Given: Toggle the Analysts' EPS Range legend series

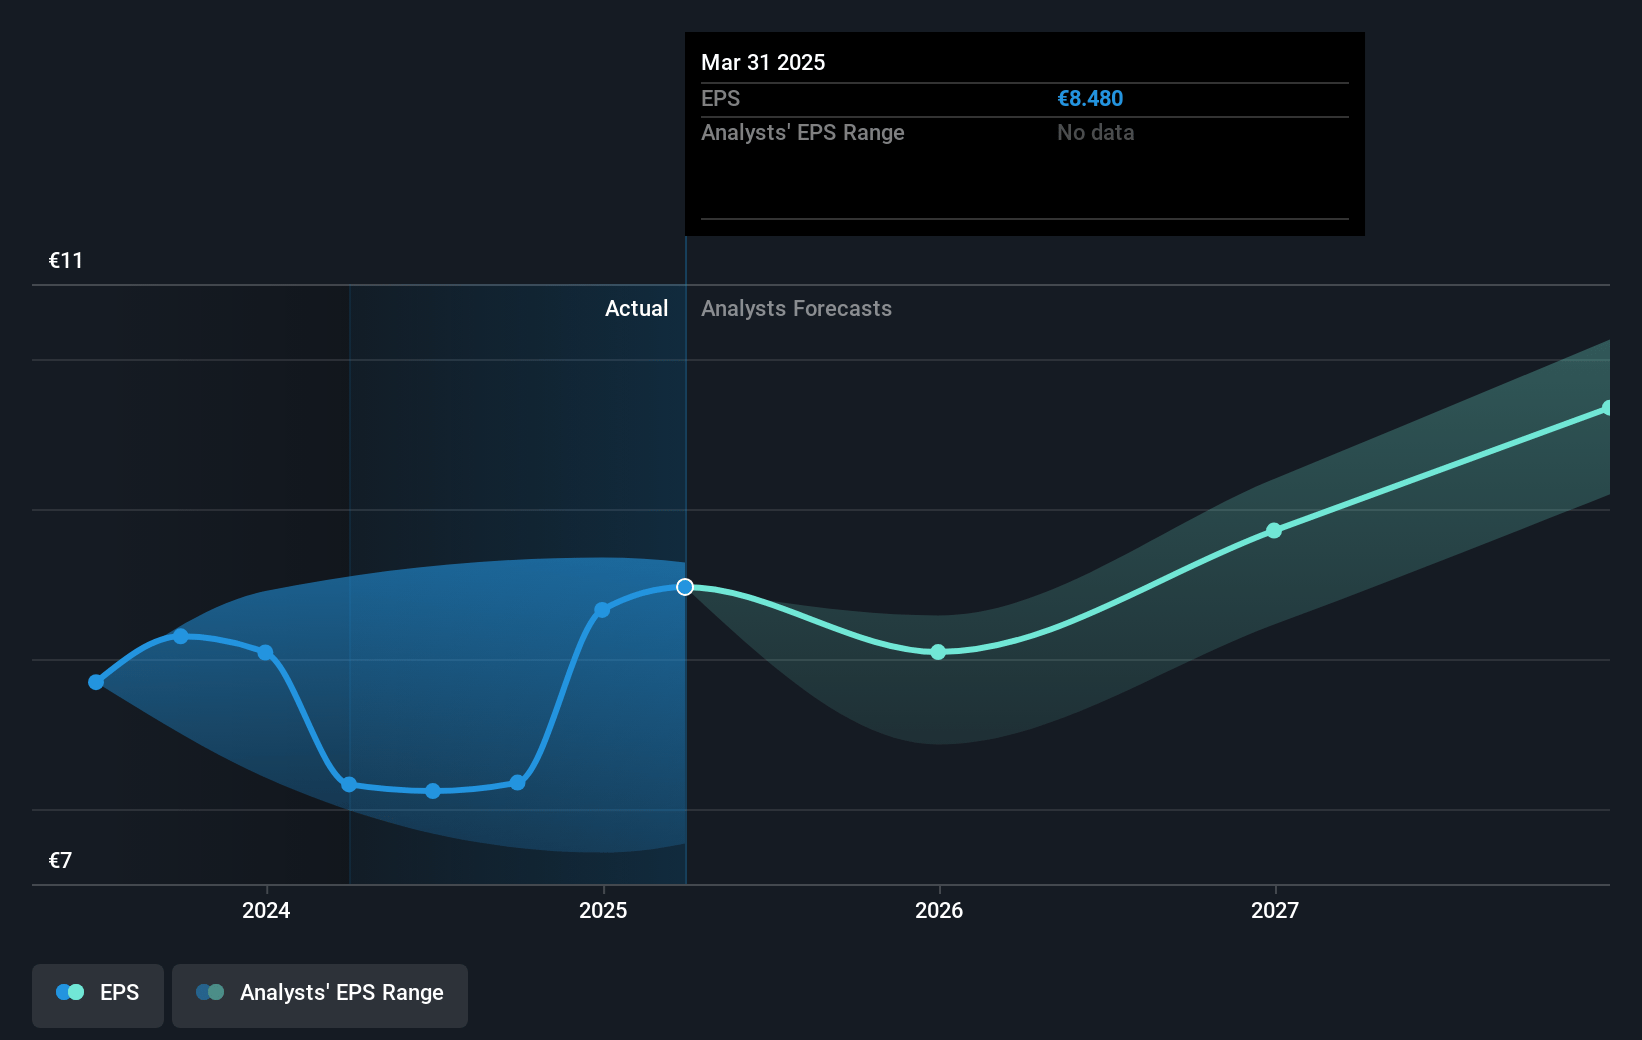Looking at the screenshot, I should click(320, 995).
